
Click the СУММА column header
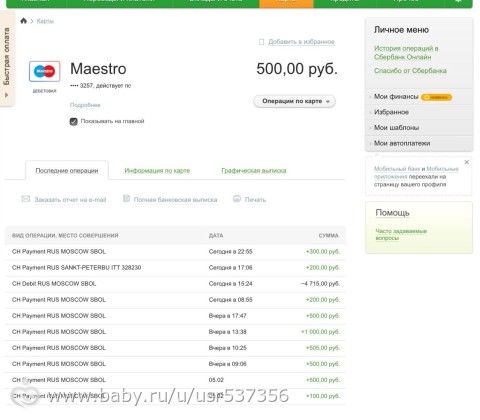(328, 236)
